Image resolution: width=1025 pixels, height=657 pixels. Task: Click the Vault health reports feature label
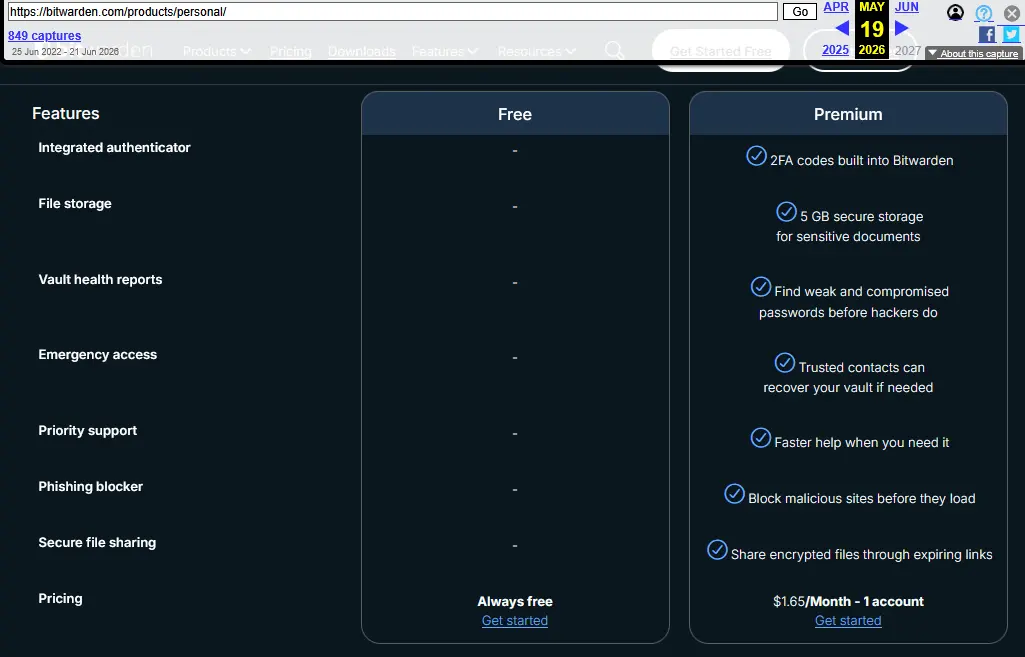pos(100,279)
